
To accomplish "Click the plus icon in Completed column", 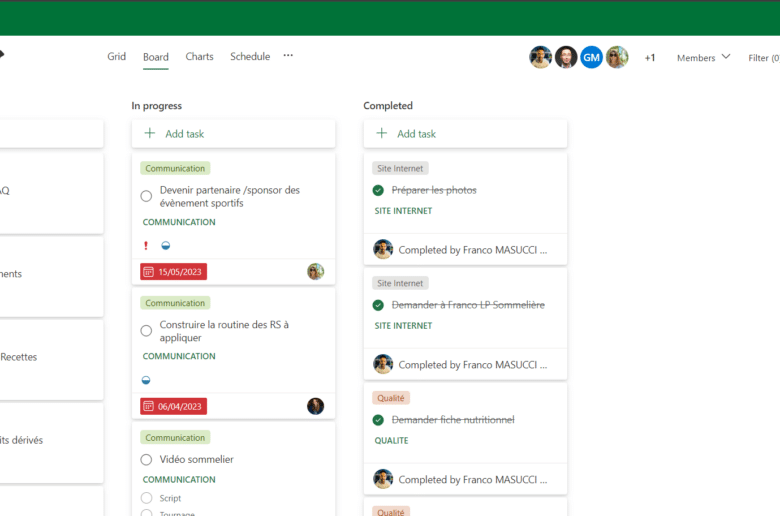I will click(x=381, y=133).
